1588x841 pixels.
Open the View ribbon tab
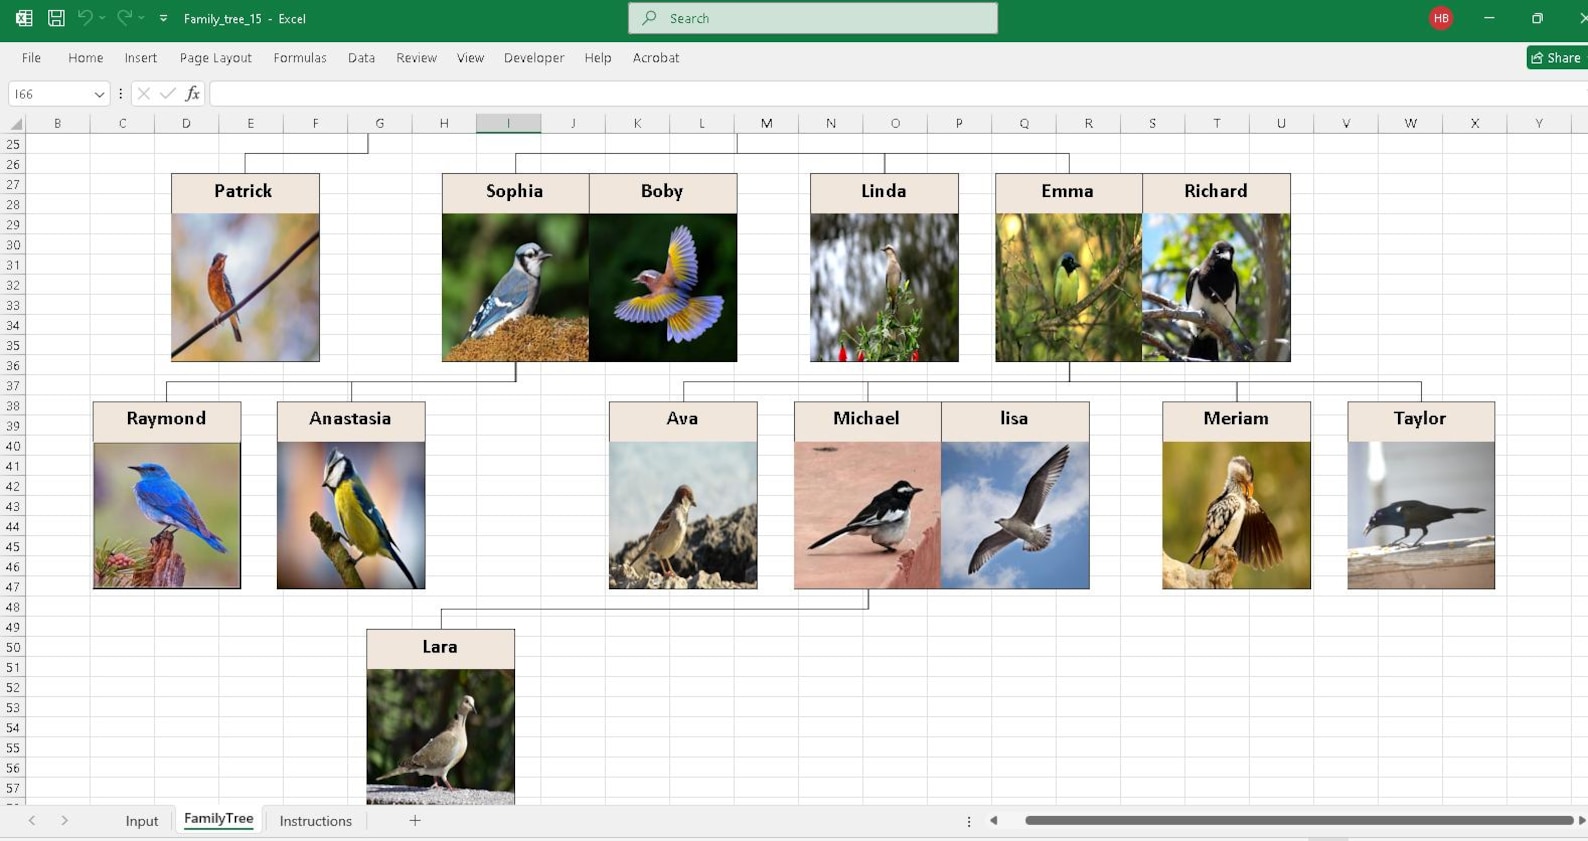pos(470,58)
